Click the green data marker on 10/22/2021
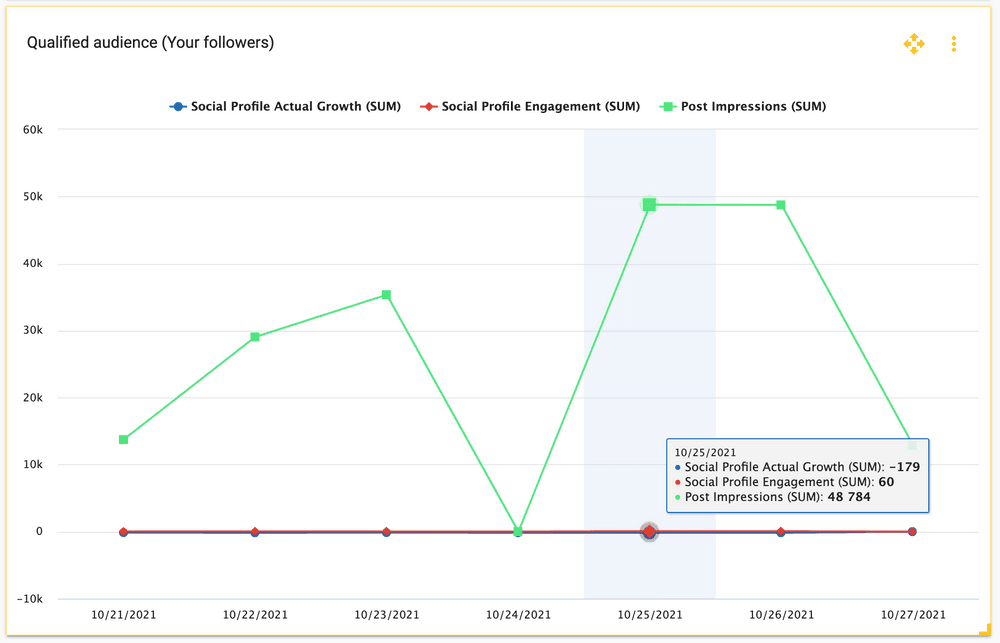Image resolution: width=1000 pixels, height=643 pixels. tap(255, 337)
